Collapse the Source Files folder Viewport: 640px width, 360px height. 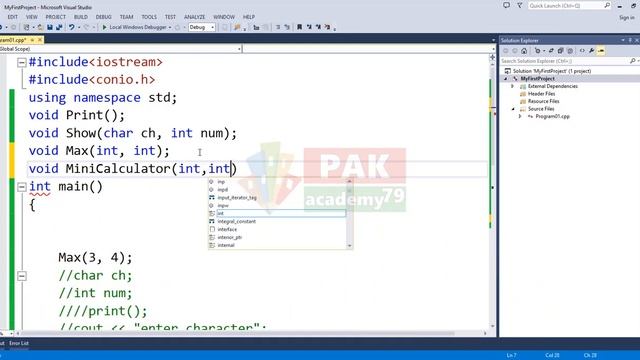[x=513, y=109]
